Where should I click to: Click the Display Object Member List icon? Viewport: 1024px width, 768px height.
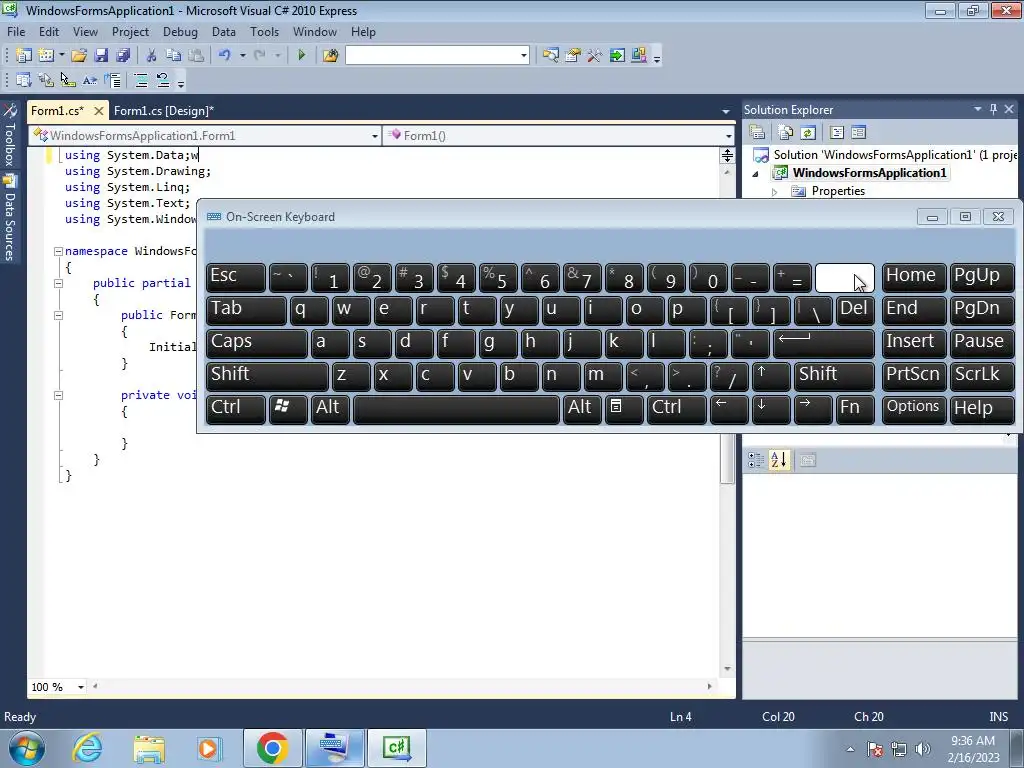24,80
